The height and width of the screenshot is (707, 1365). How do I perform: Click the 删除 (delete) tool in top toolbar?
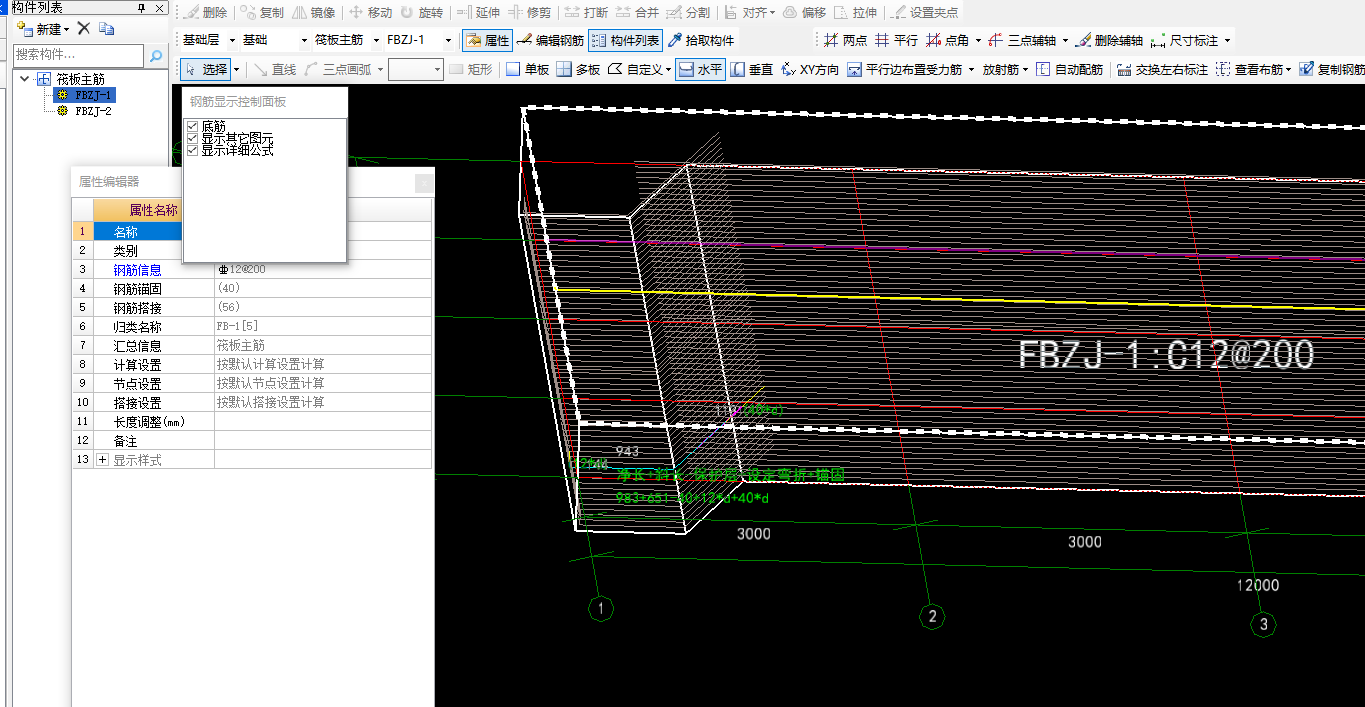coord(205,13)
